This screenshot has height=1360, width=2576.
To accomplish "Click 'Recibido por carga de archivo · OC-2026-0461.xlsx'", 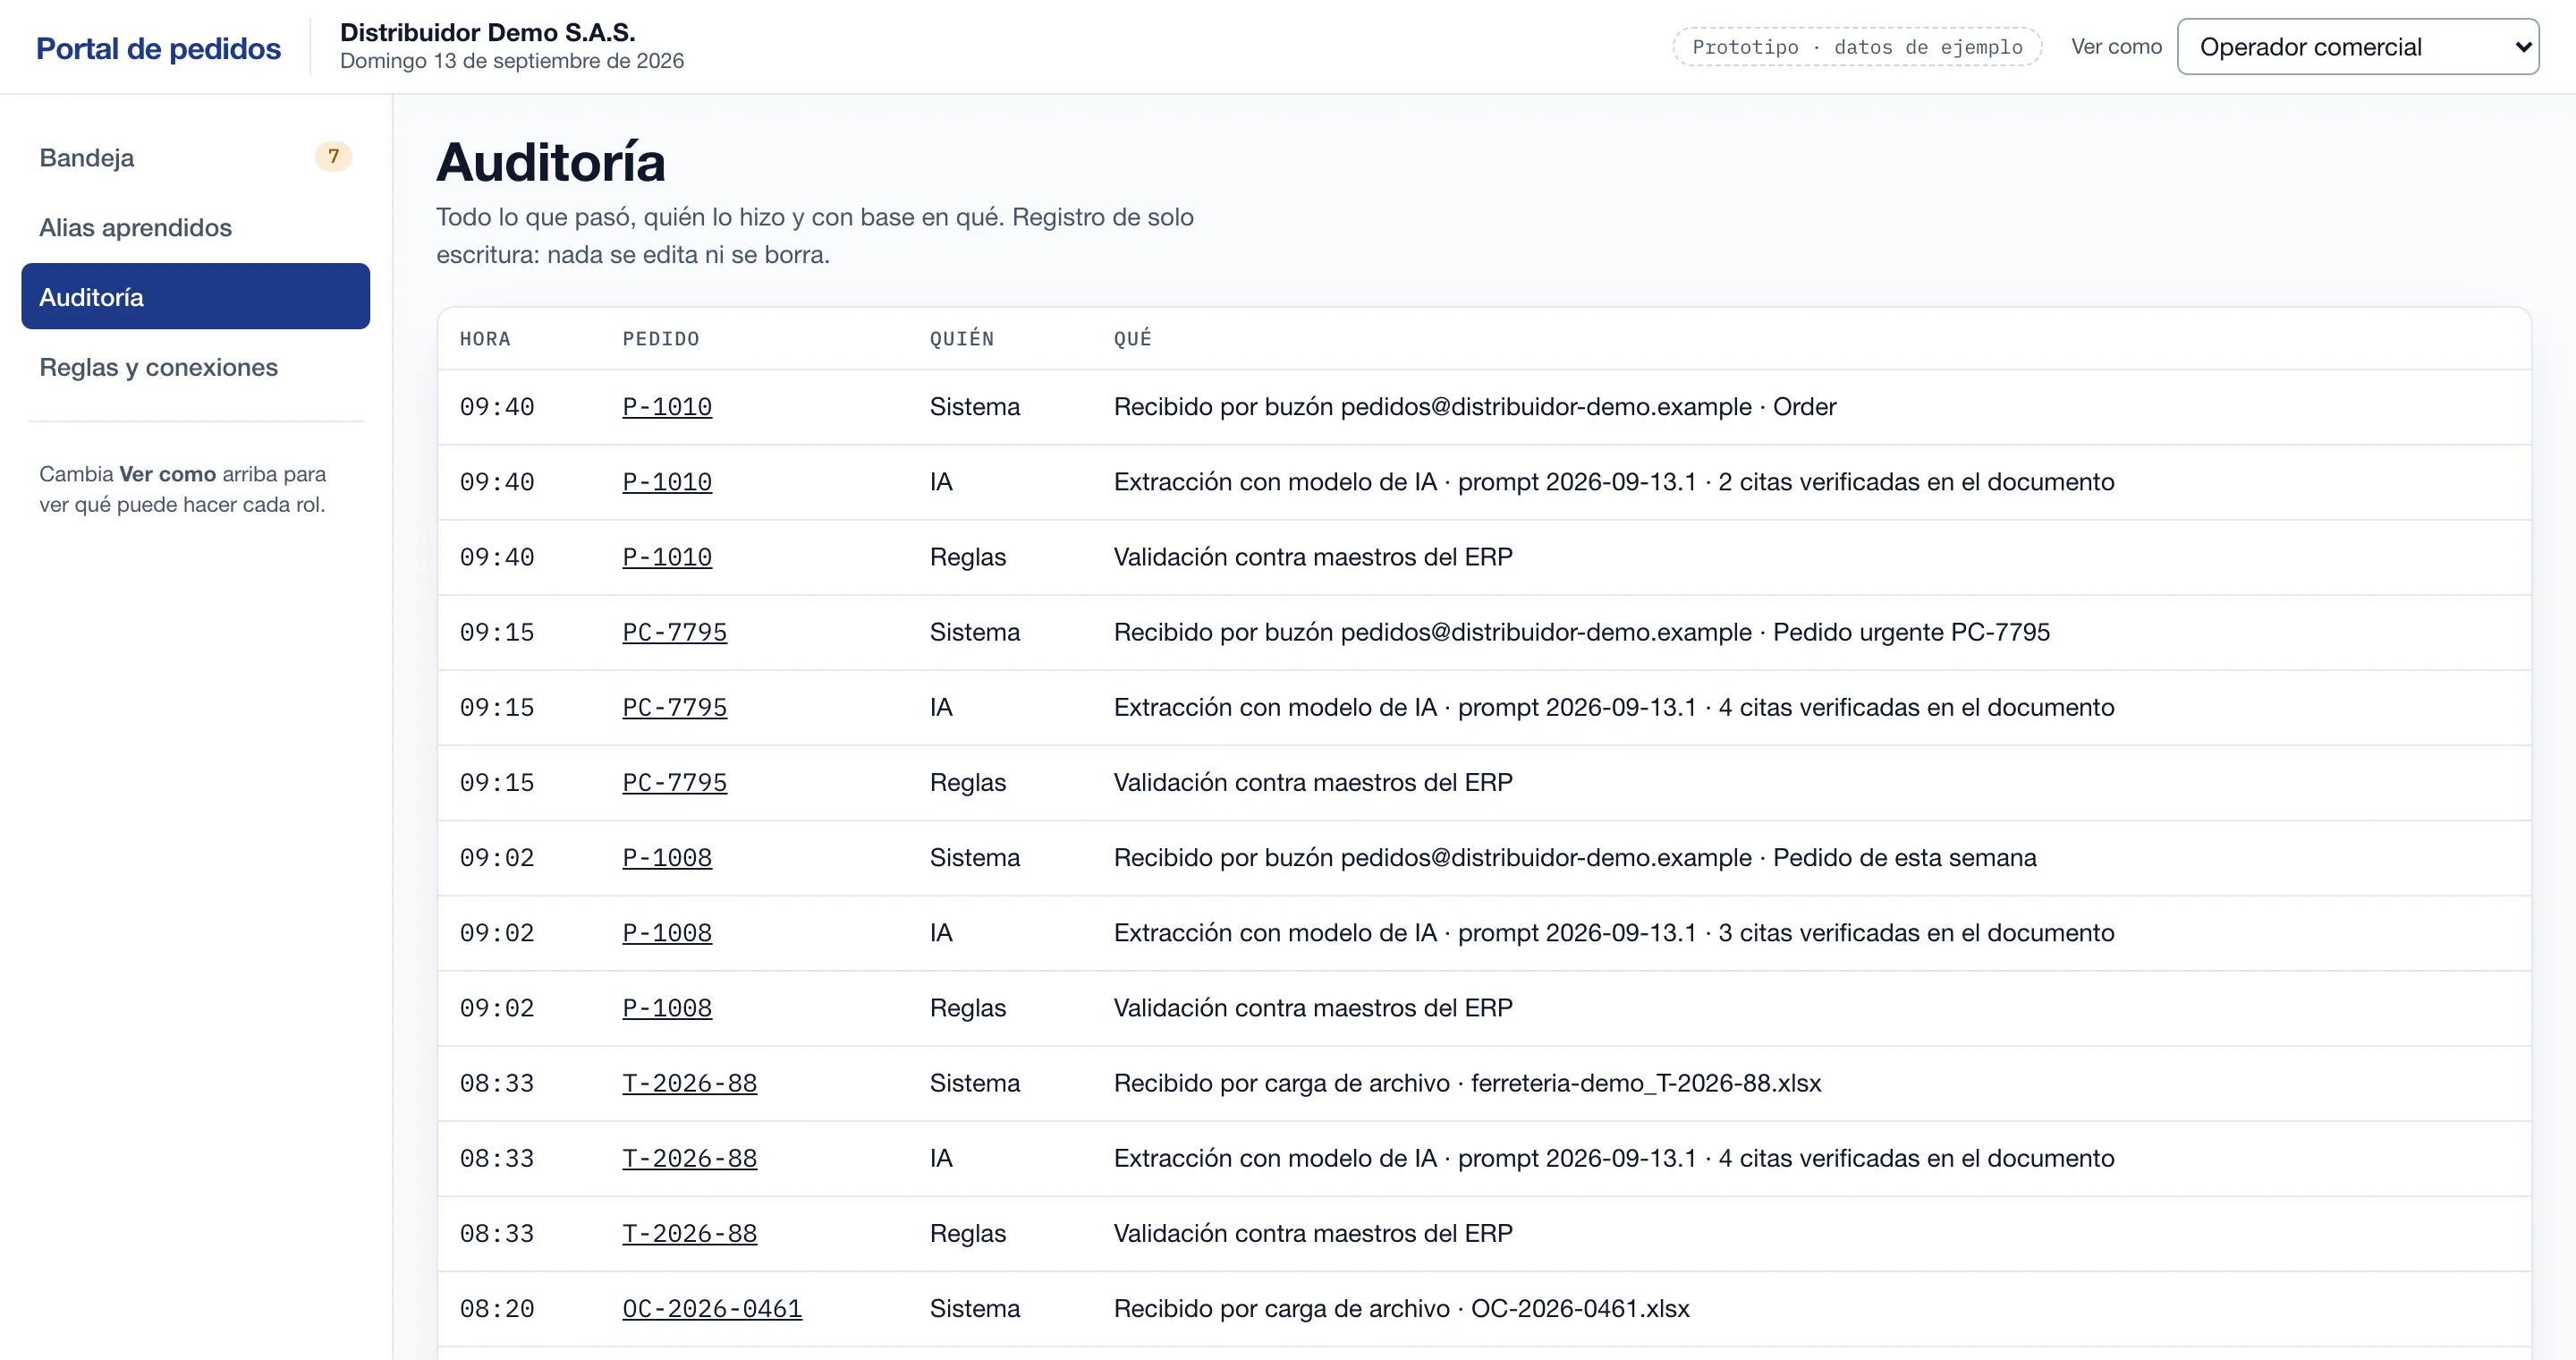I will (x=1401, y=1308).
